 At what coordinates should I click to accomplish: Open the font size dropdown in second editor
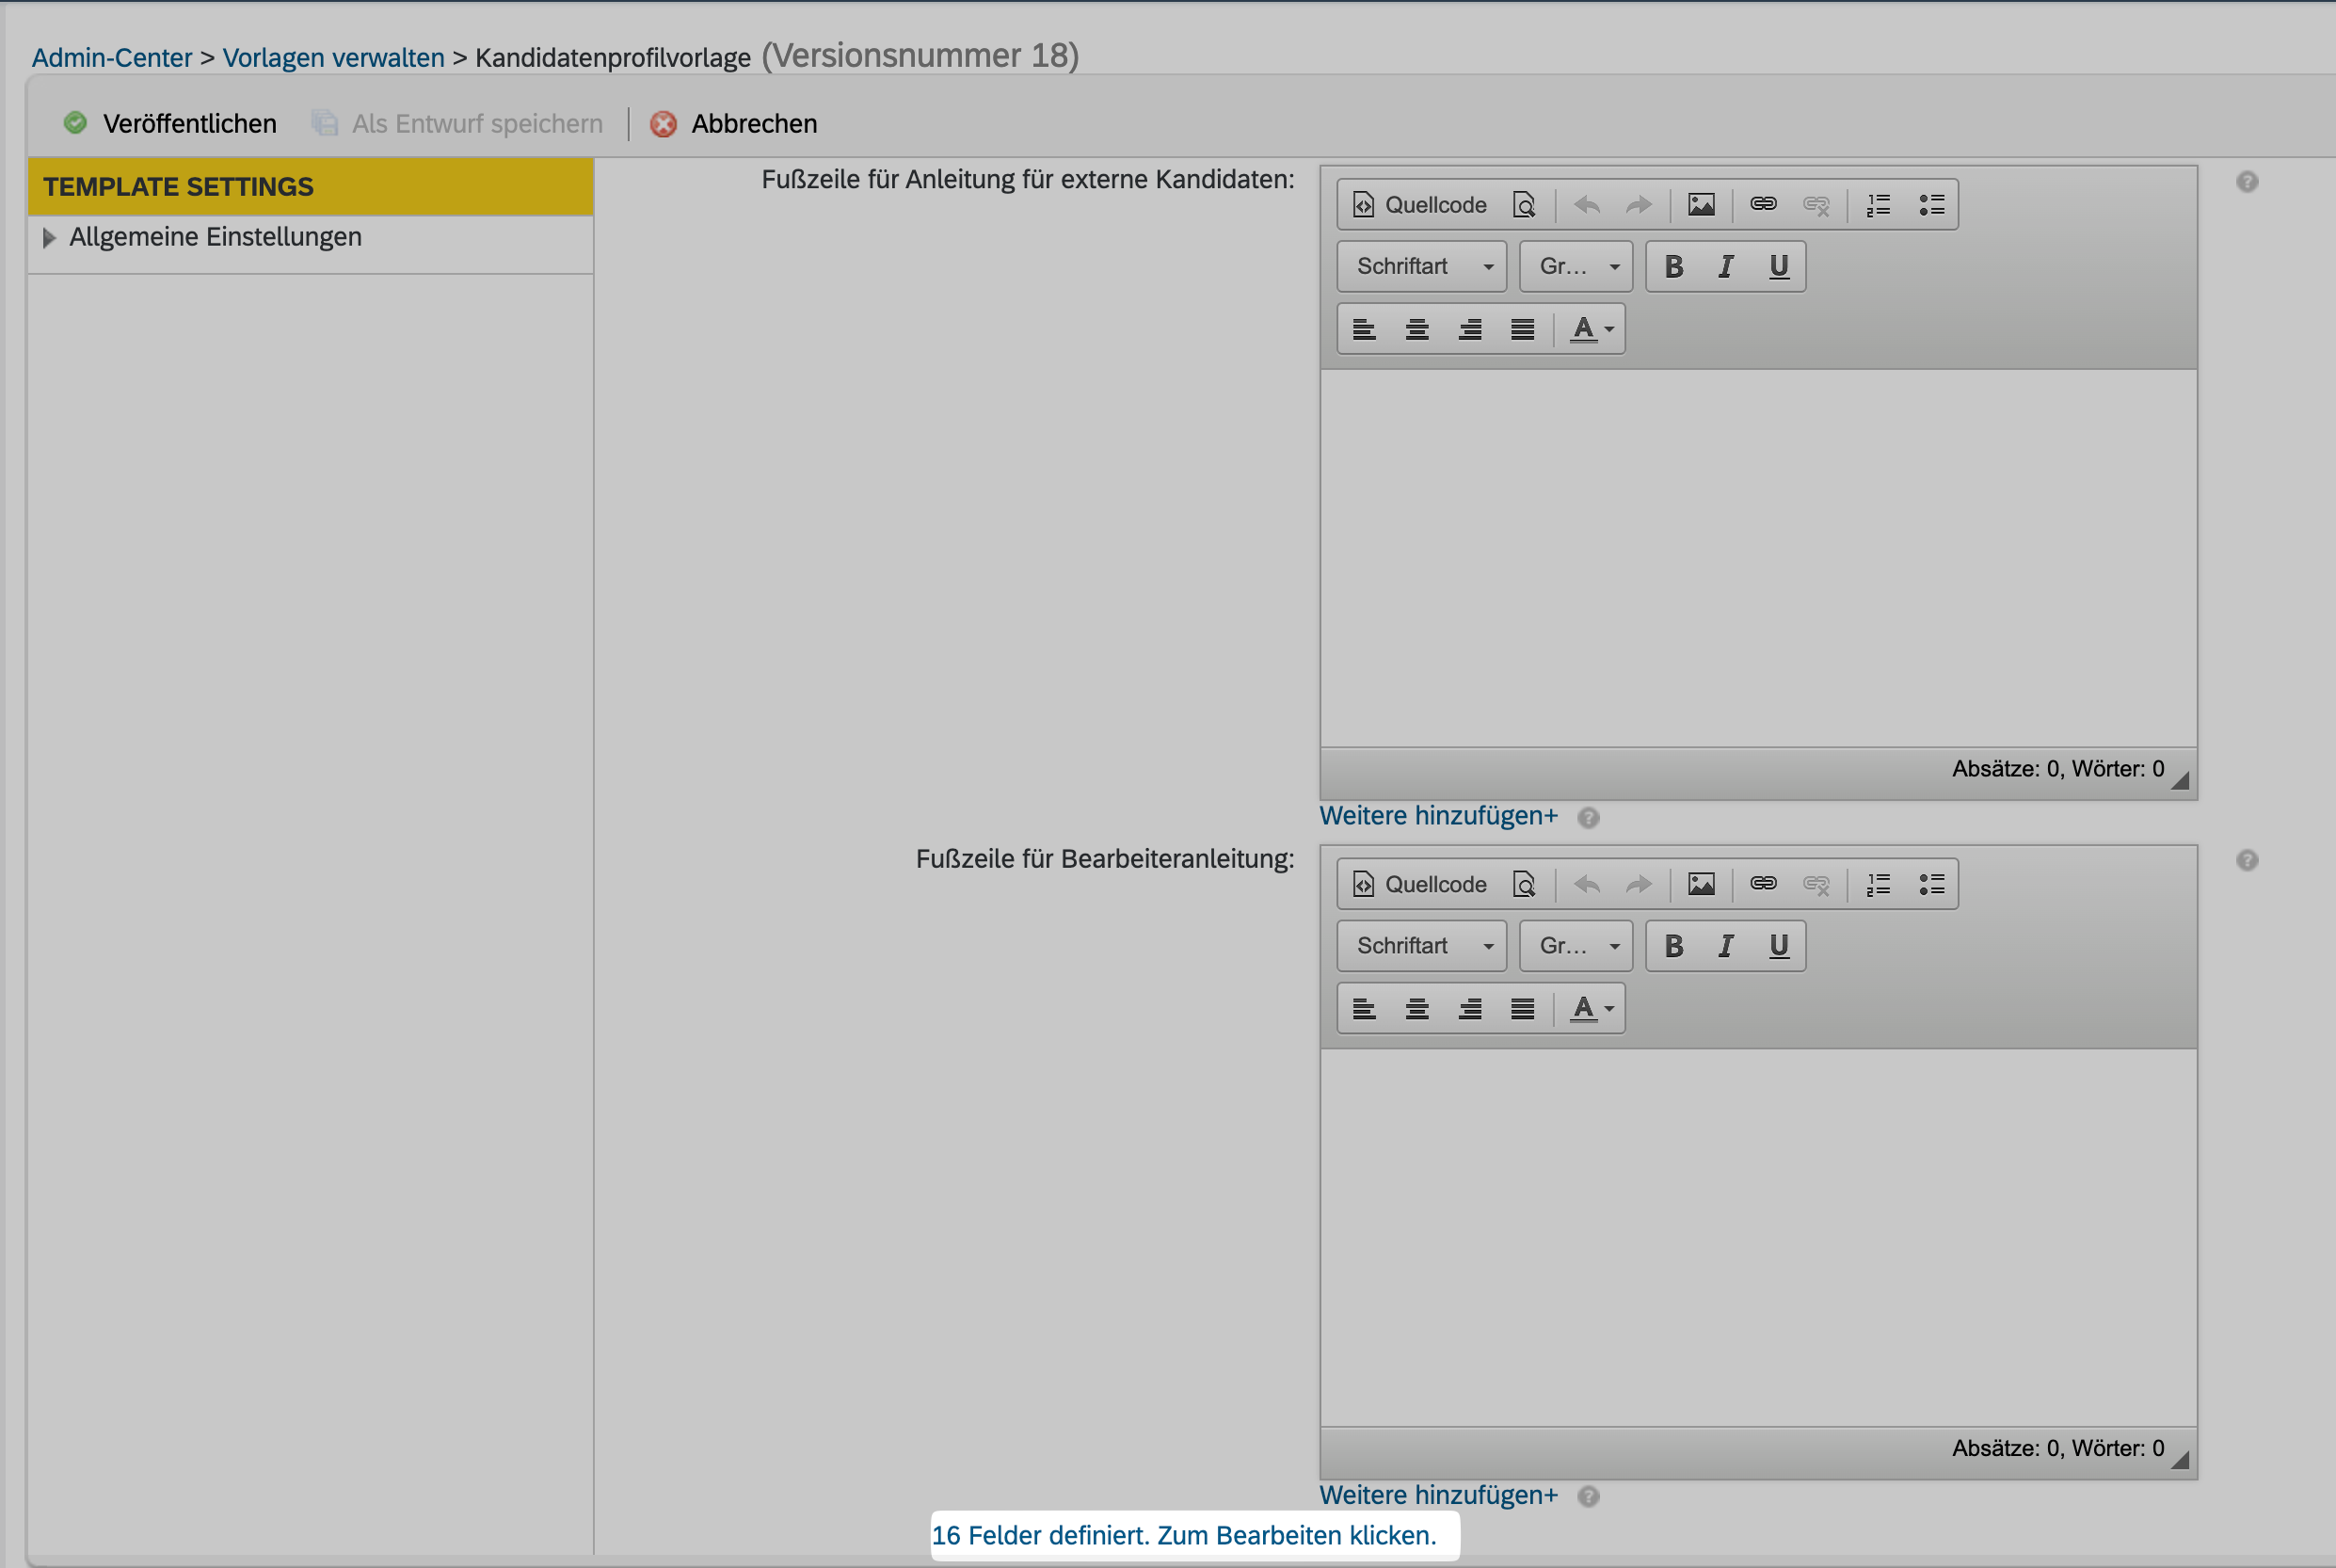1576,946
